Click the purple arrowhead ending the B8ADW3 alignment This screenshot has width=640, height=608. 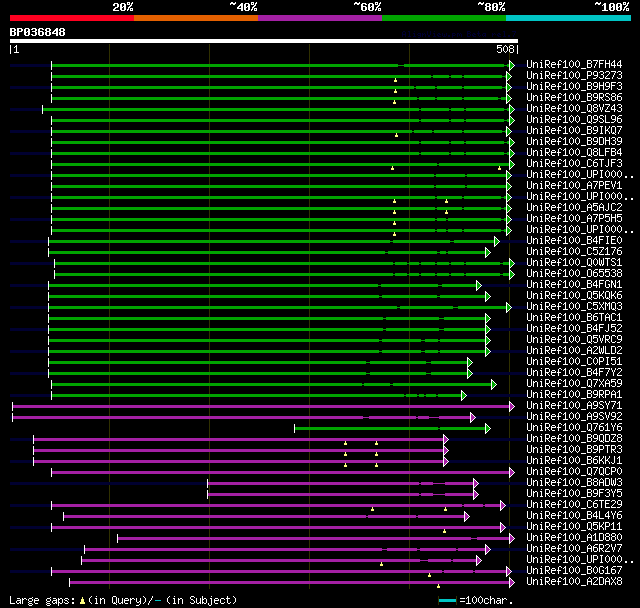pyautogui.click(x=476, y=484)
